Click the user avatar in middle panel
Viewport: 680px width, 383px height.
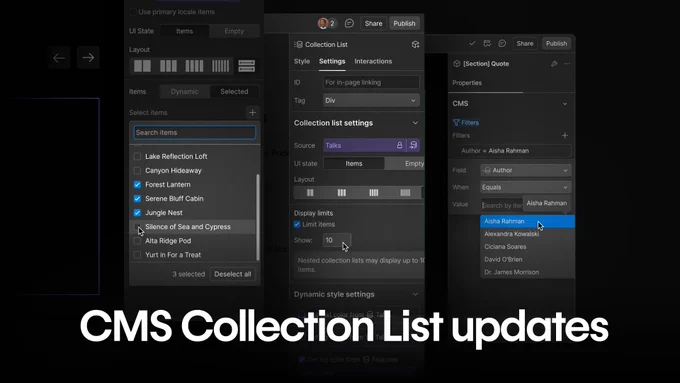point(323,23)
